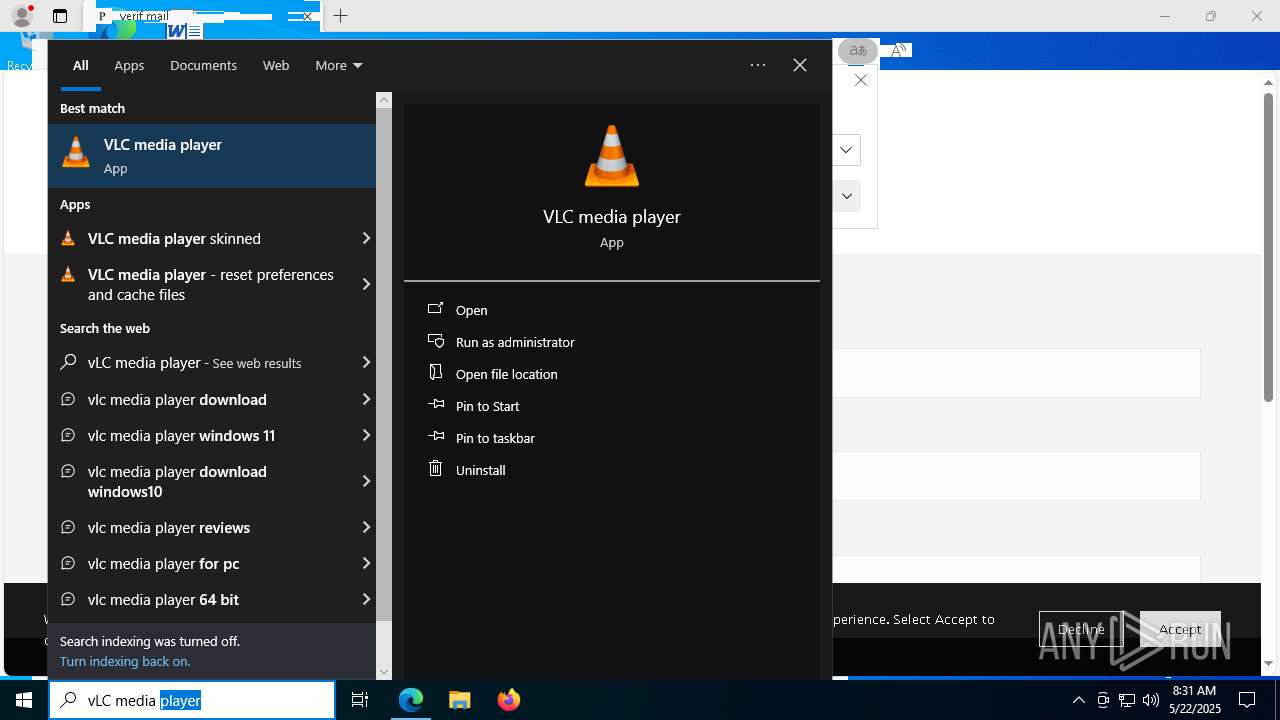Click the Uninstall trash icon

(435, 468)
